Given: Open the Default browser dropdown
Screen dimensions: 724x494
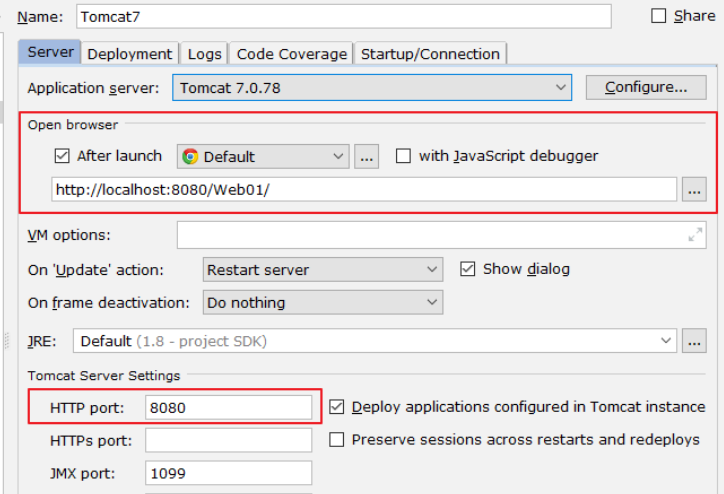Looking at the screenshot, I should point(263,157).
